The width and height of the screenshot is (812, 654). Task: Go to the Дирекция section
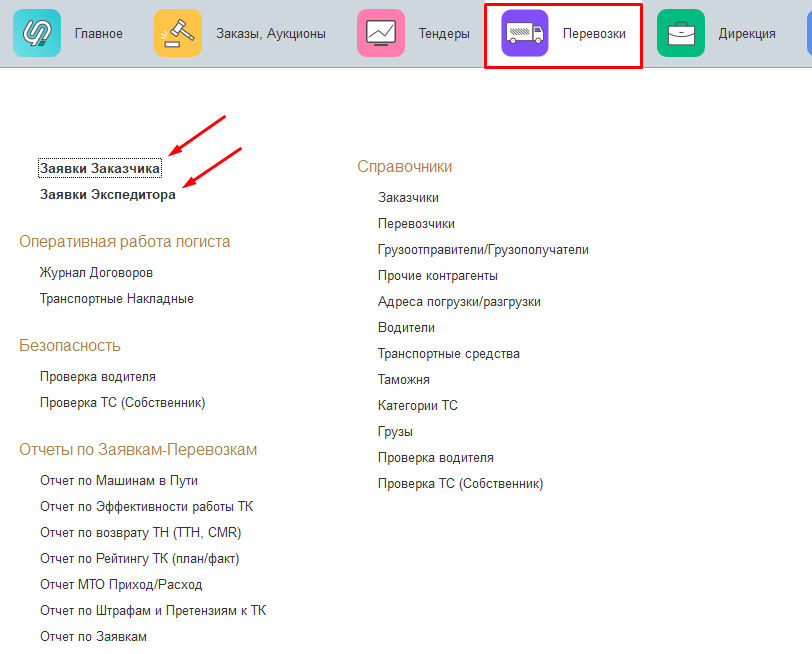point(747,34)
